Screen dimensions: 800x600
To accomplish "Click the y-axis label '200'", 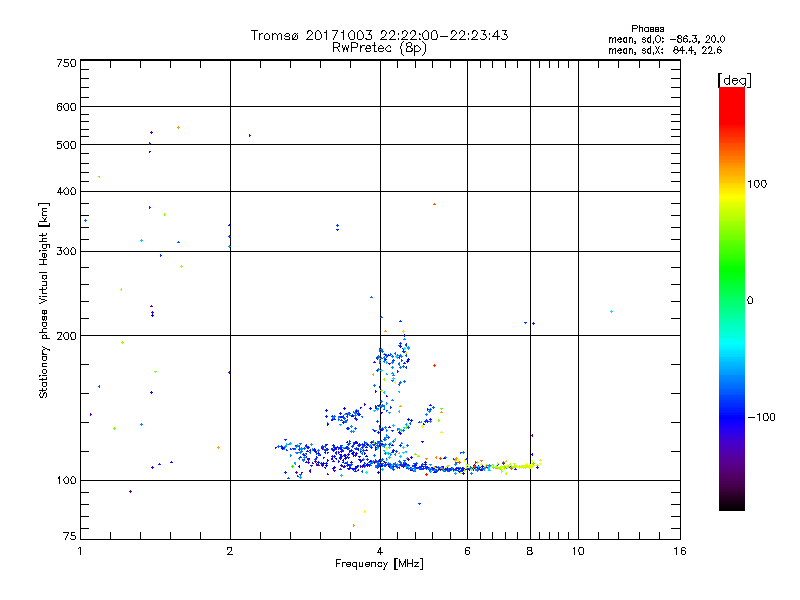I will pos(66,336).
